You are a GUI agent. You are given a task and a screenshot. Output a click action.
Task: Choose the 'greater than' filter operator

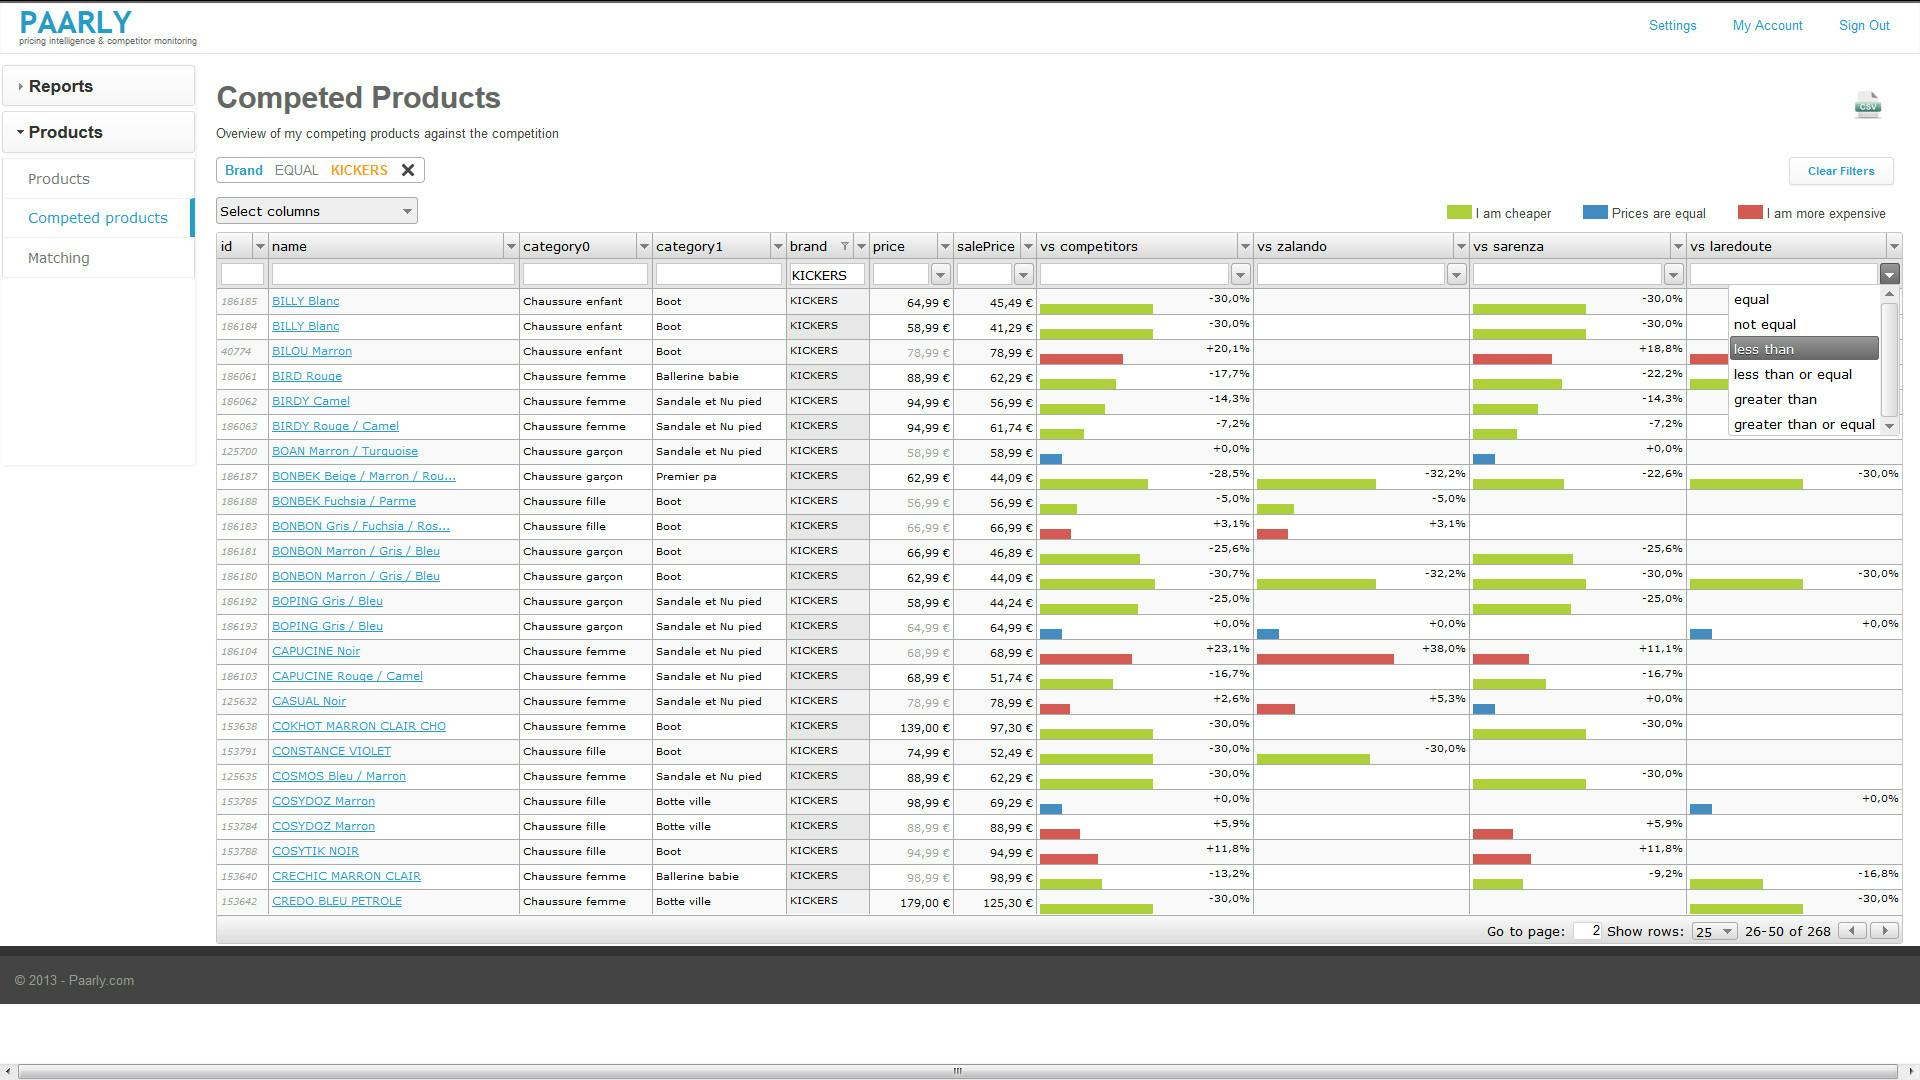click(1804, 399)
